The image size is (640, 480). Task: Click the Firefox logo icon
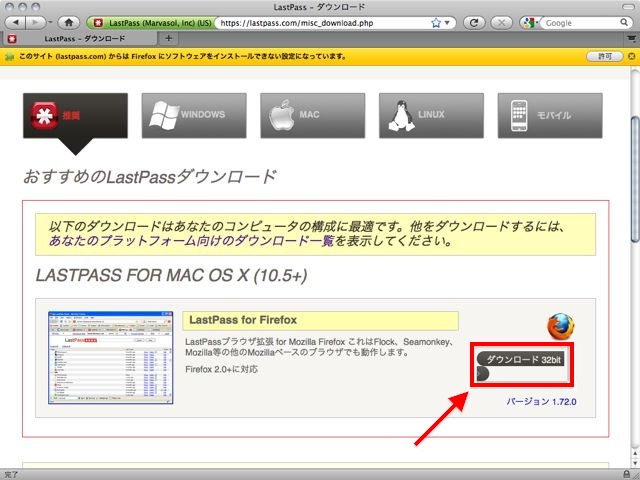click(x=560, y=326)
